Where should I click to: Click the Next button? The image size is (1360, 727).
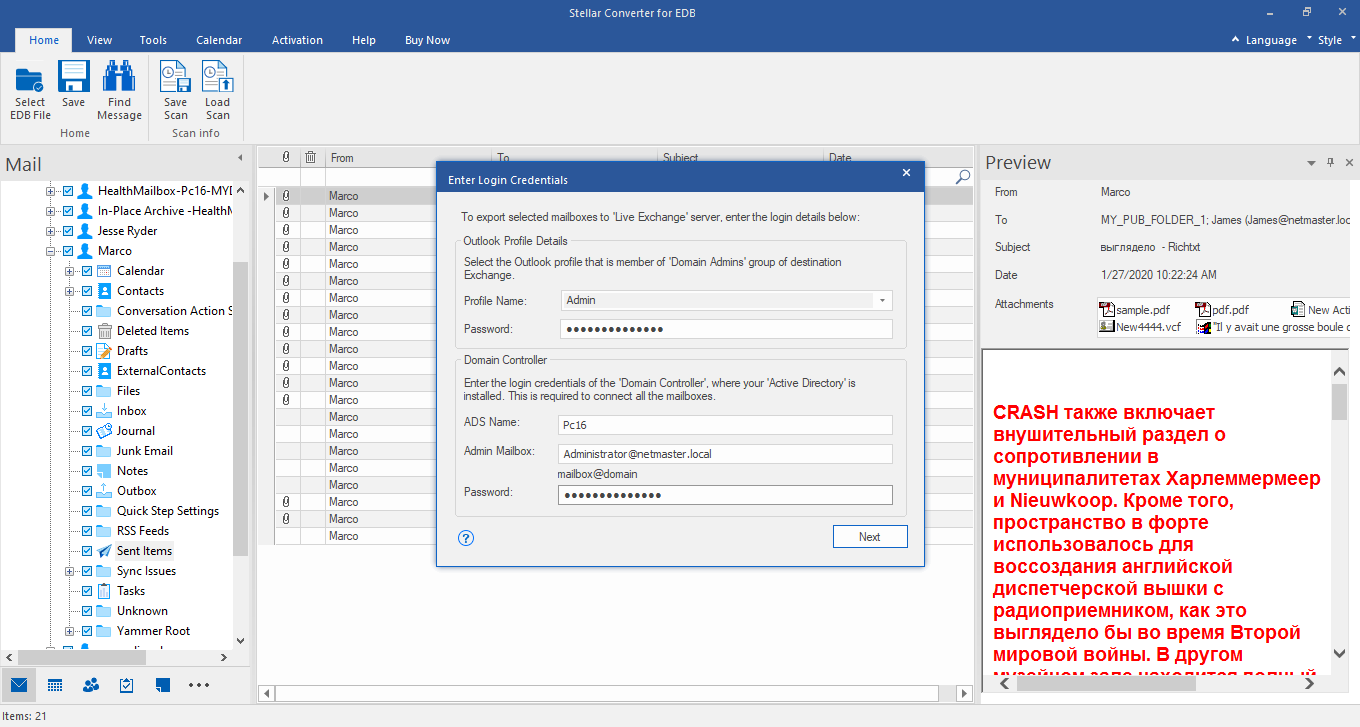coord(870,537)
